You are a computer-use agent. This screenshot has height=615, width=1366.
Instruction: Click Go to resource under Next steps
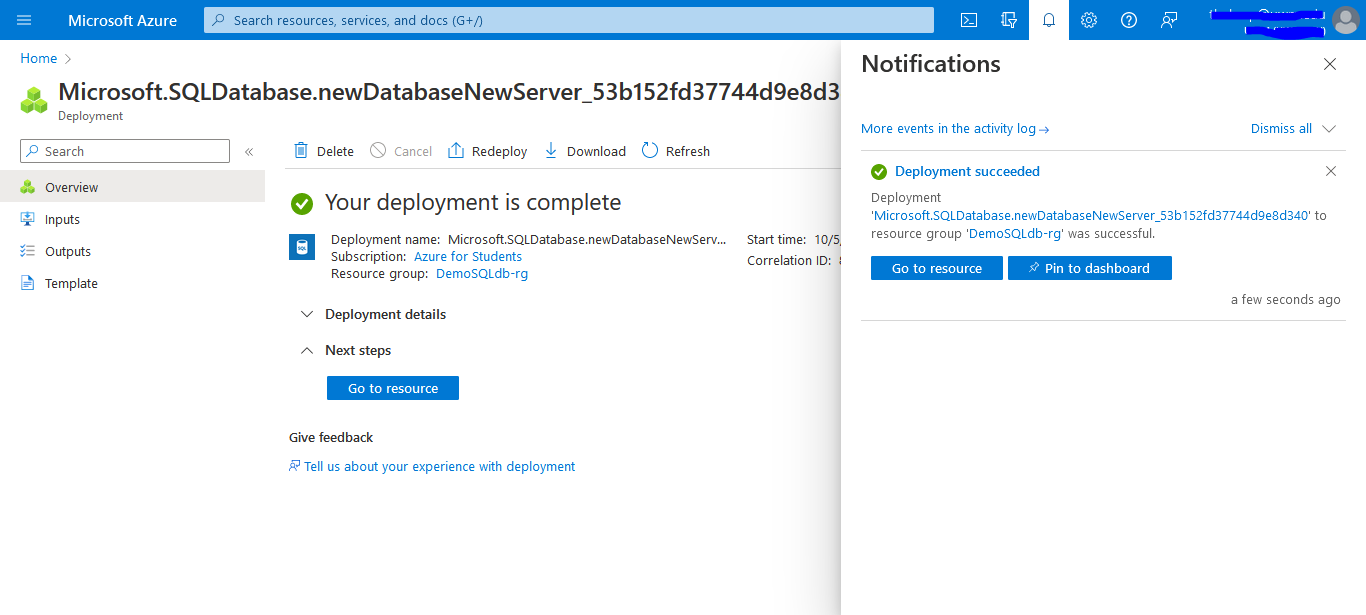pos(393,388)
